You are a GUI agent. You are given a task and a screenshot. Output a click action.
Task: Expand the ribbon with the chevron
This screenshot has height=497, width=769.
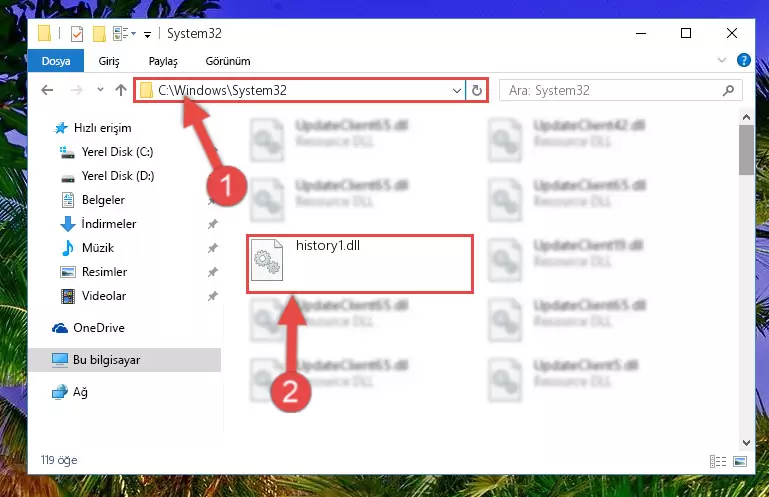(722, 60)
